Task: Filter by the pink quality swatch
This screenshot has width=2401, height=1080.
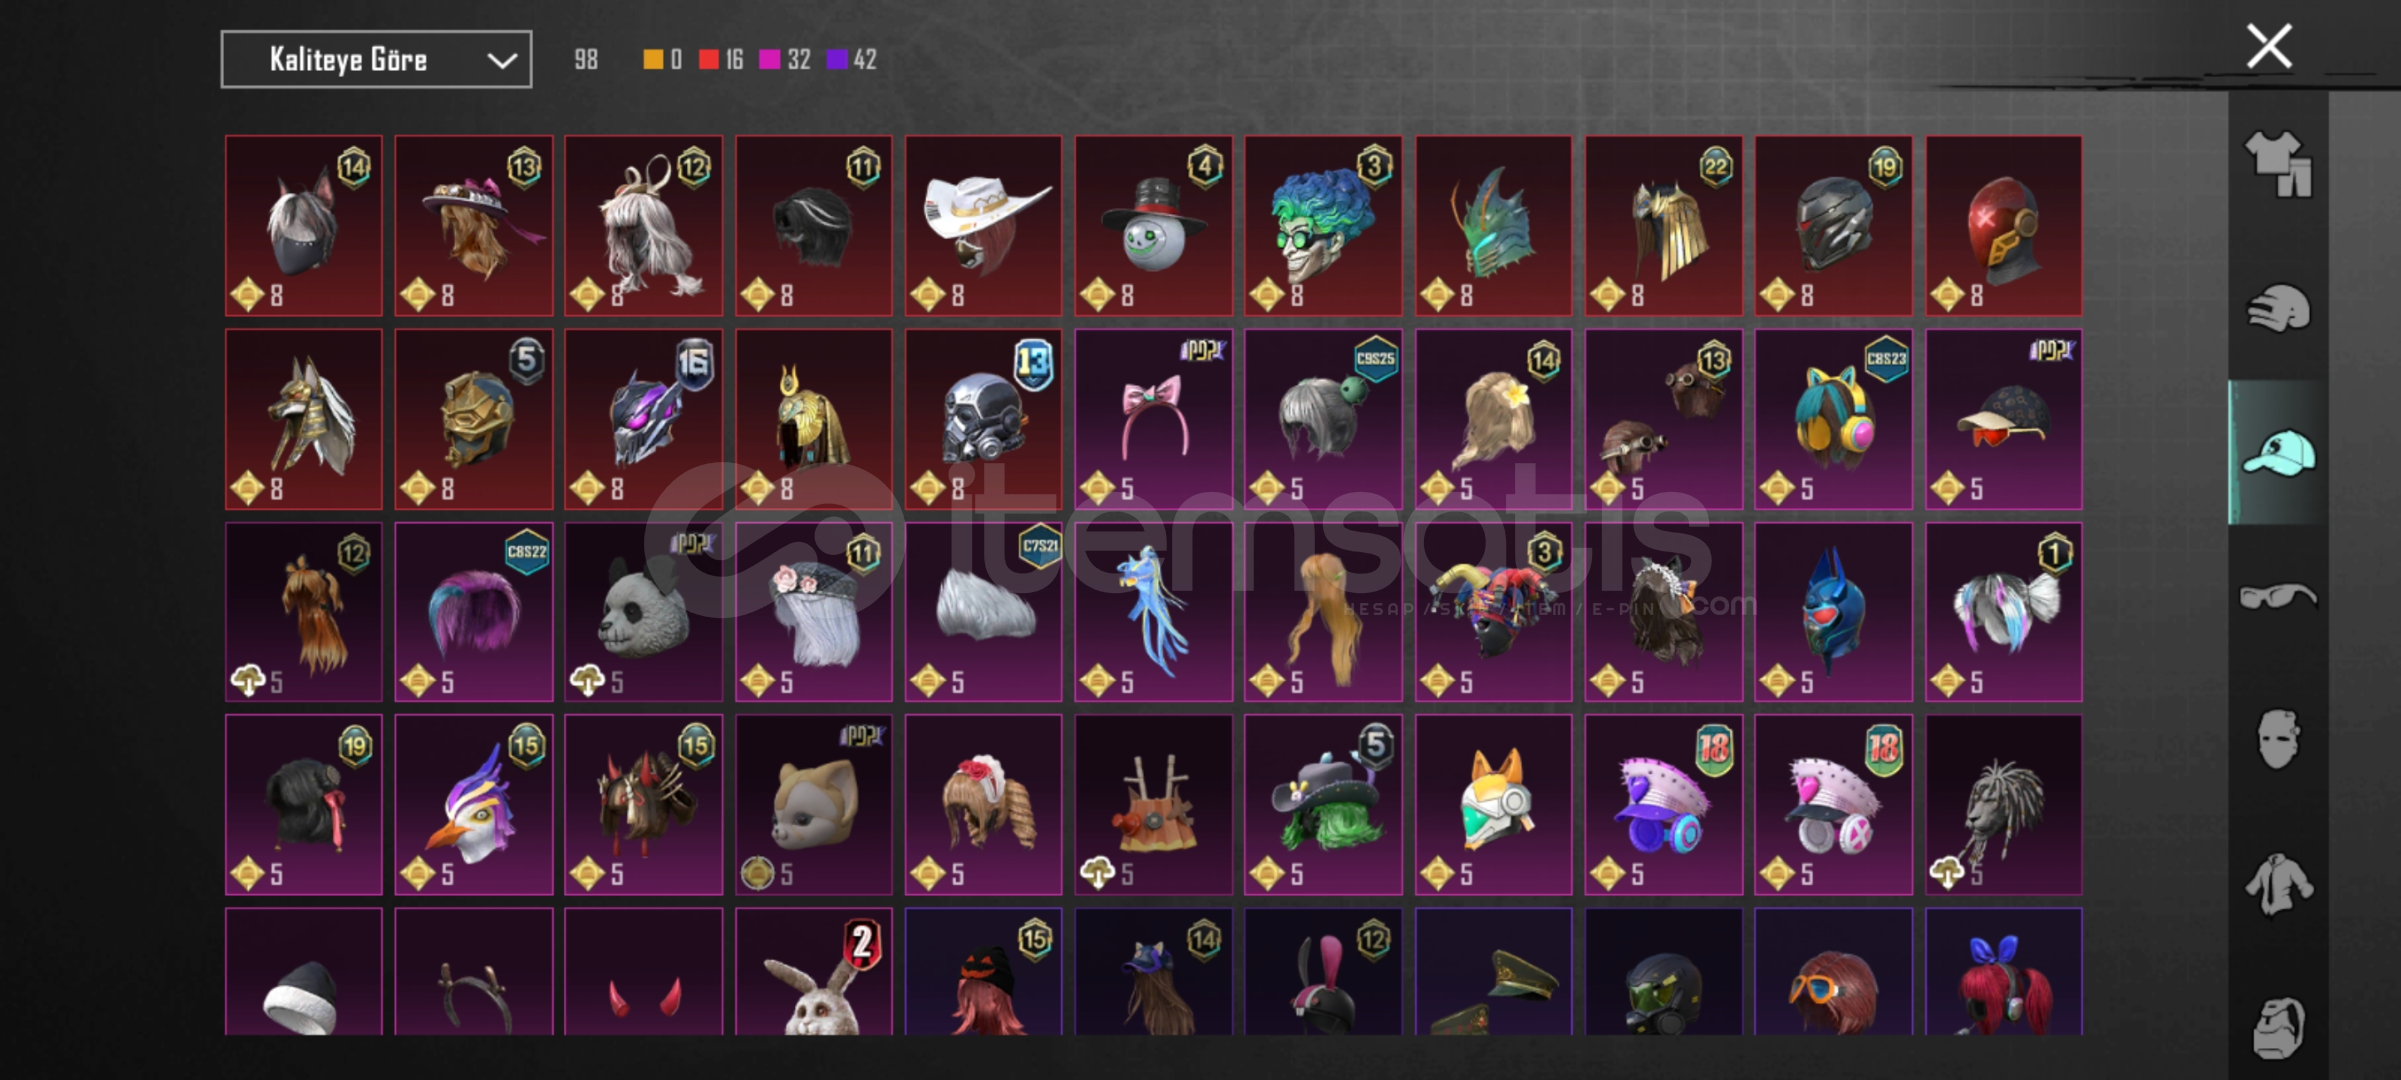Action: pyautogui.click(x=769, y=60)
